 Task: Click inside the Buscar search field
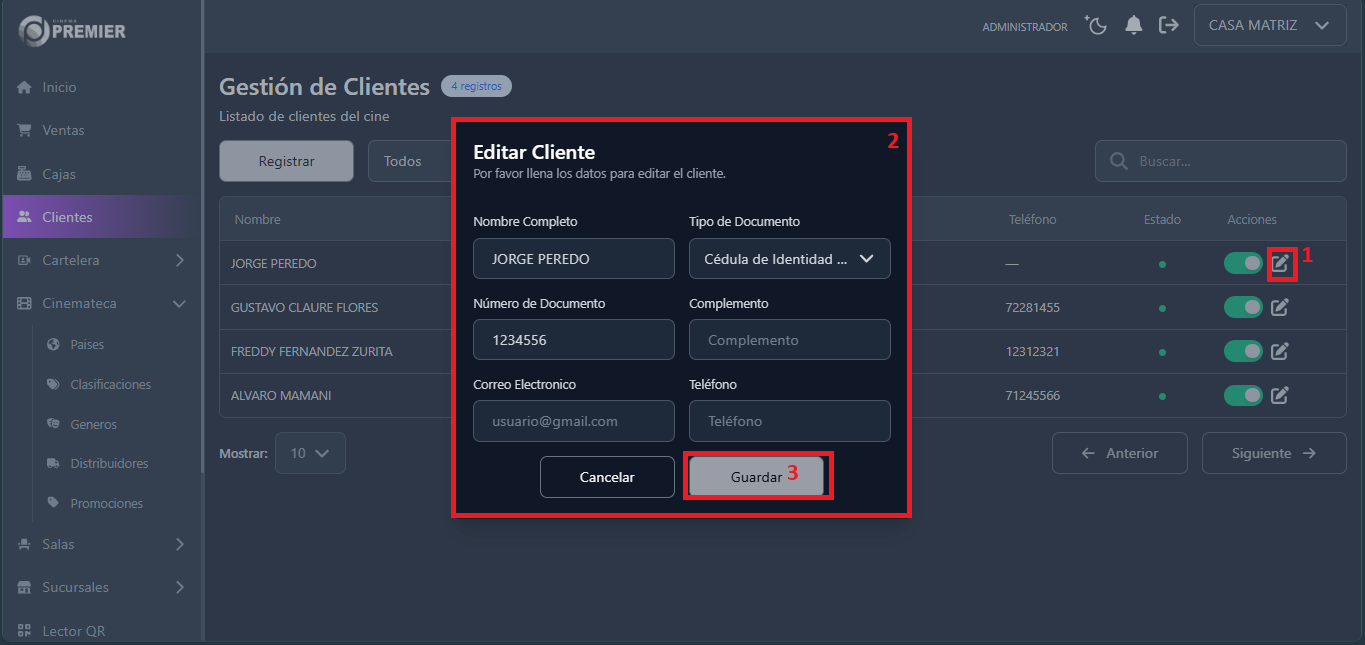[x=1220, y=161]
